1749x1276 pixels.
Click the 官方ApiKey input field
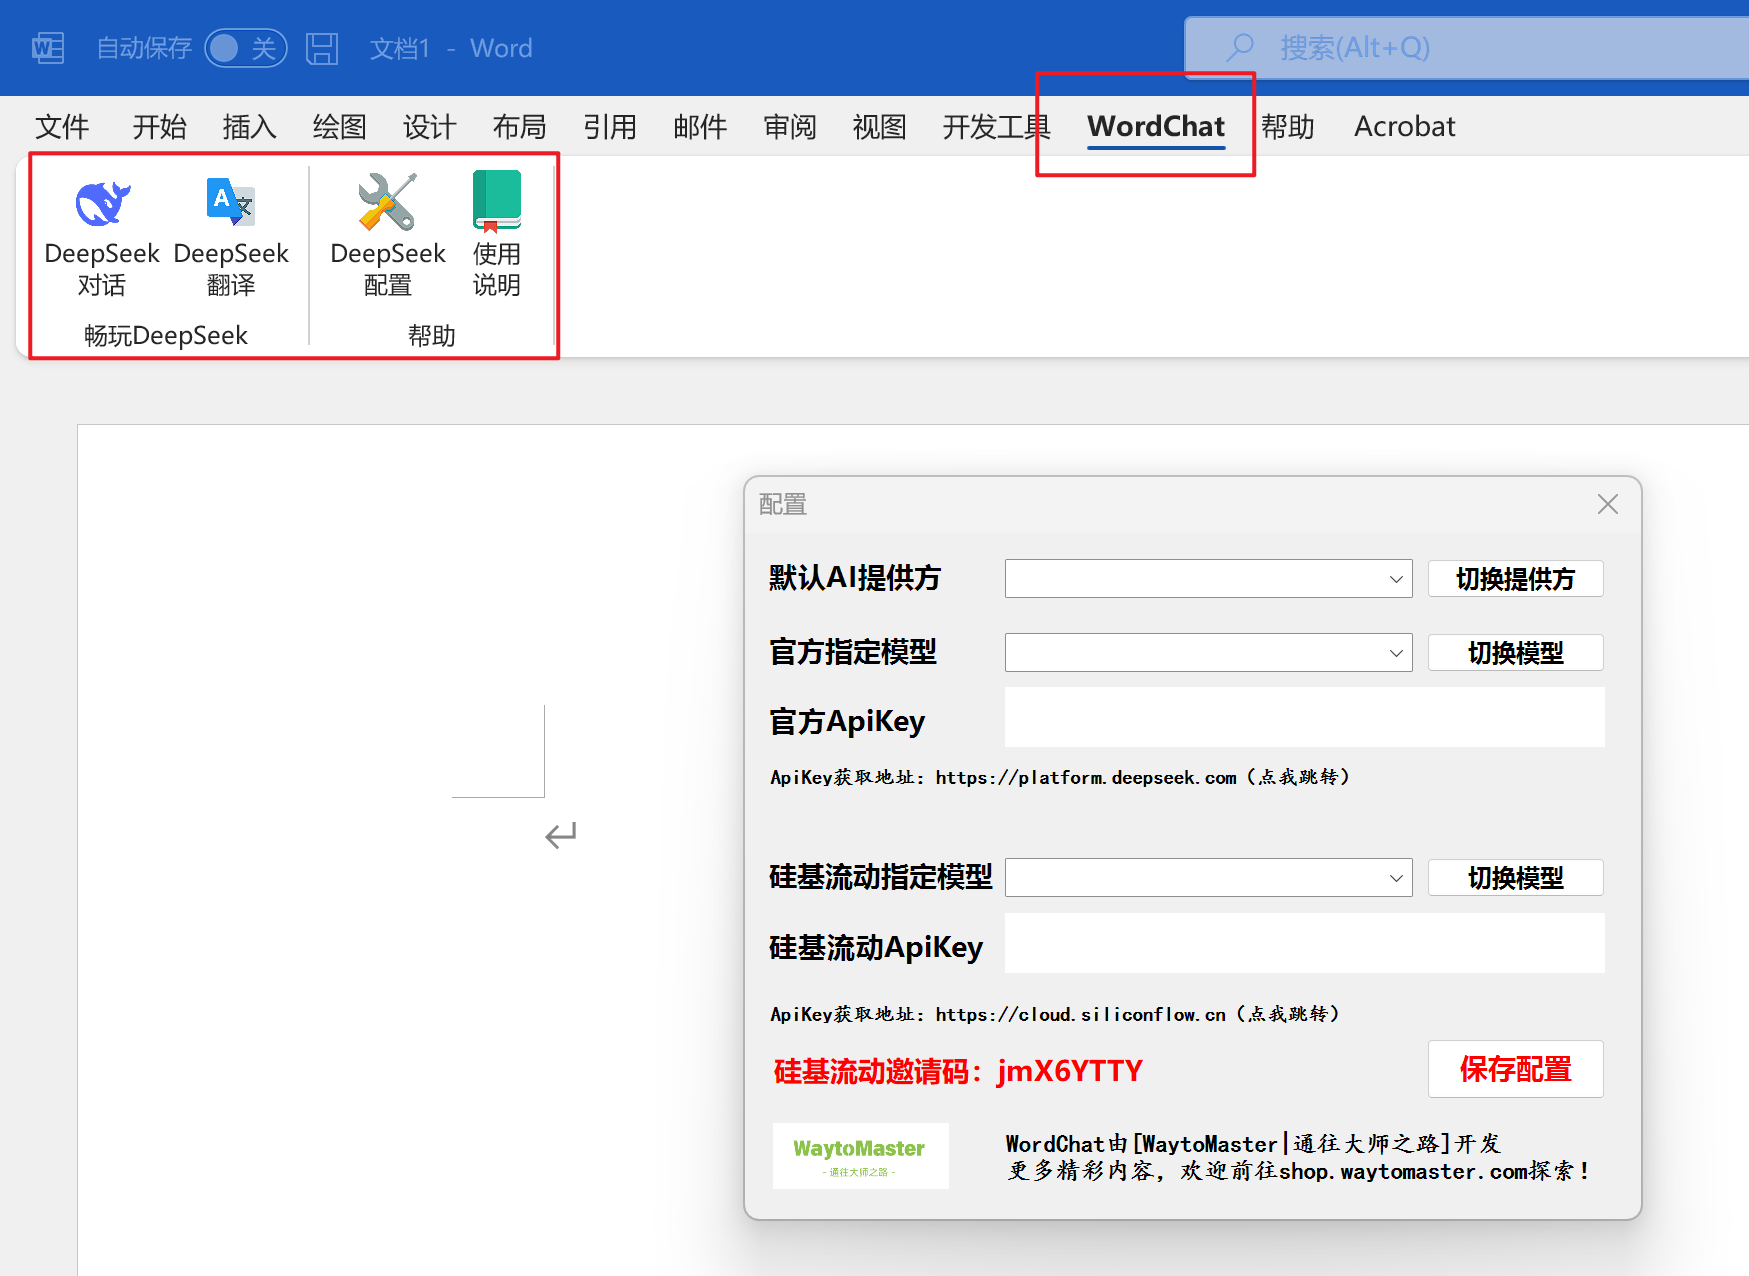point(1305,717)
